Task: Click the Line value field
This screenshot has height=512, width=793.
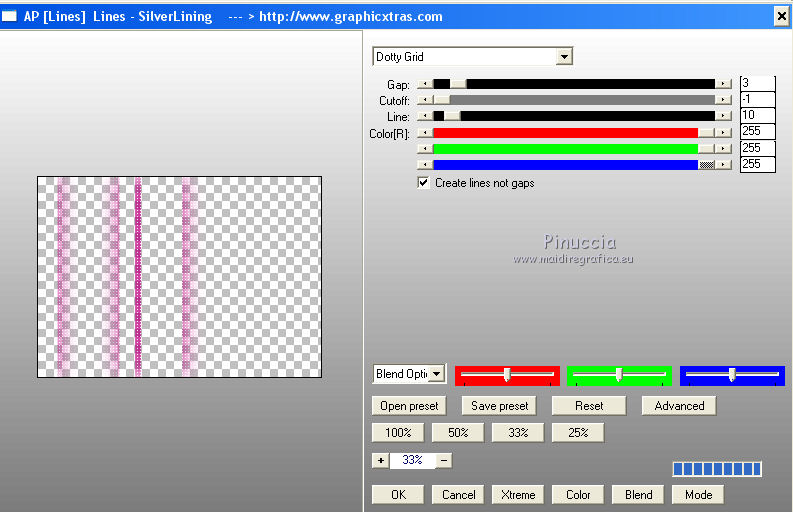Action: [757, 115]
